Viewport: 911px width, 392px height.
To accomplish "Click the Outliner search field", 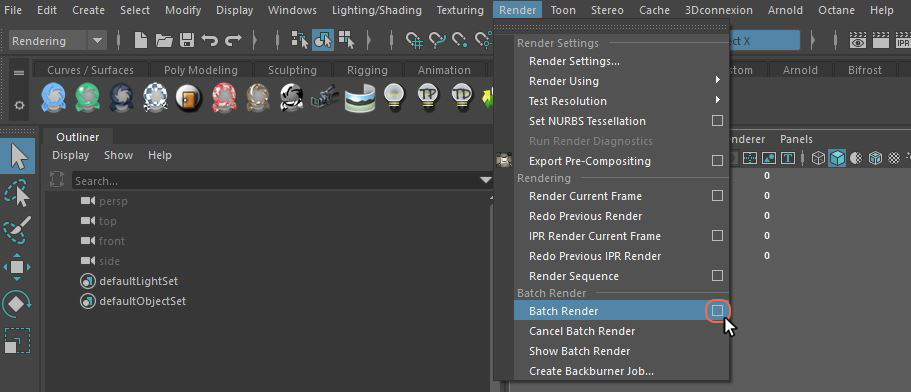I will pyautogui.click(x=275, y=181).
